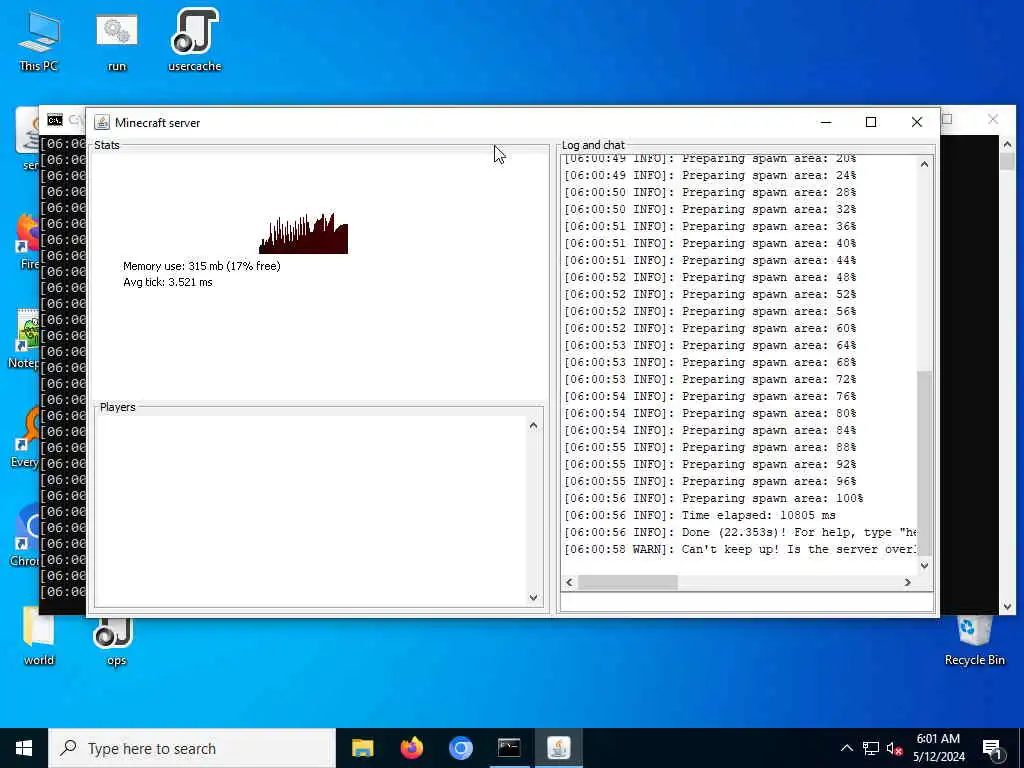Launch Firefox from the taskbar
The width and height of the screenshot is (1024, 768).
411,748
